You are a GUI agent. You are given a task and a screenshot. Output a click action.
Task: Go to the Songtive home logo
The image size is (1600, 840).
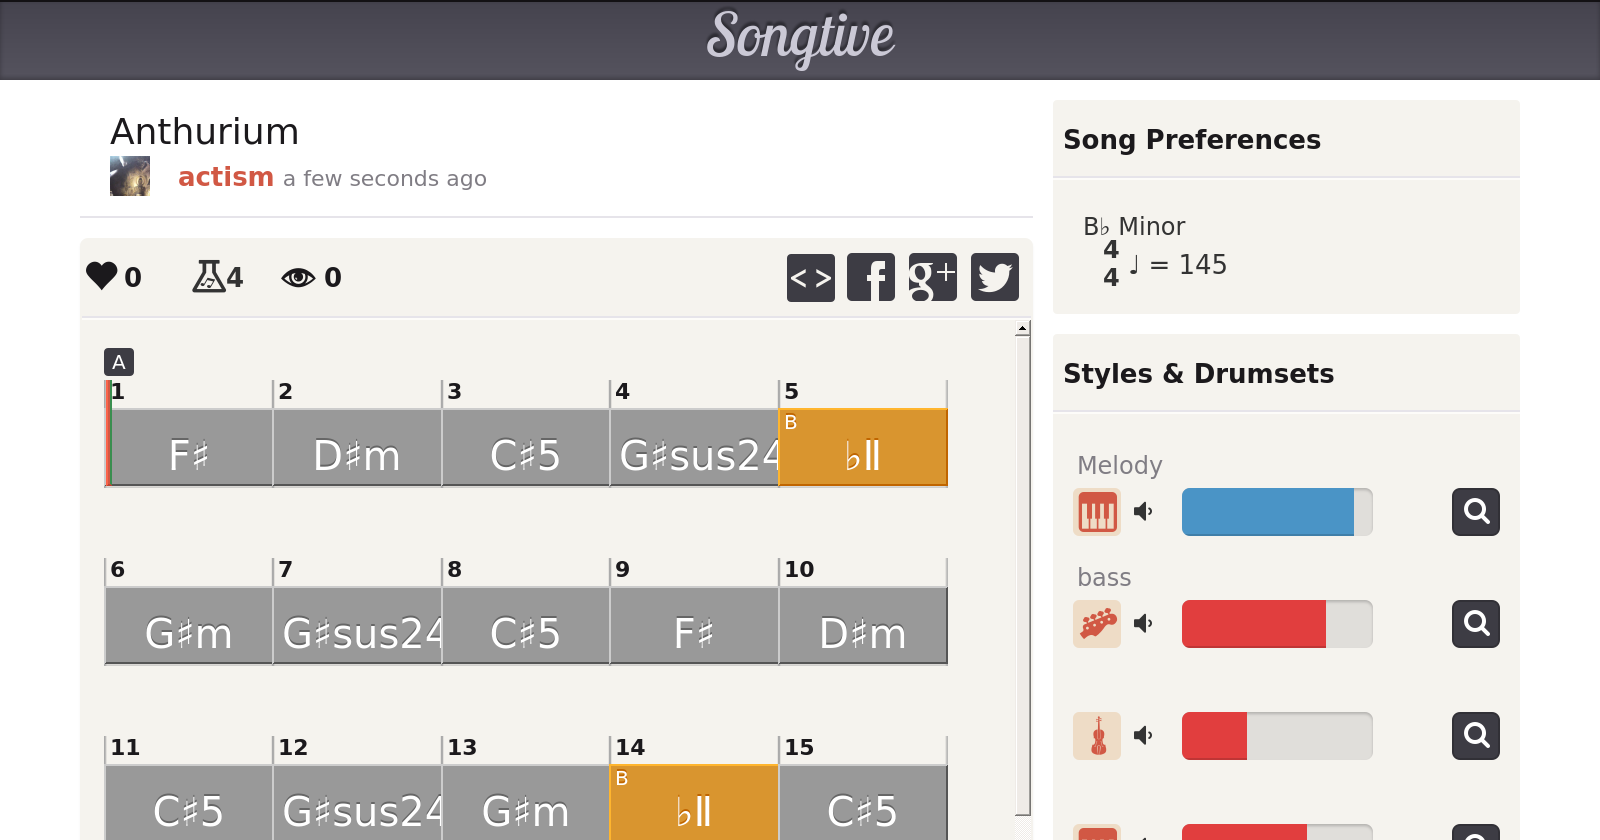800,38
